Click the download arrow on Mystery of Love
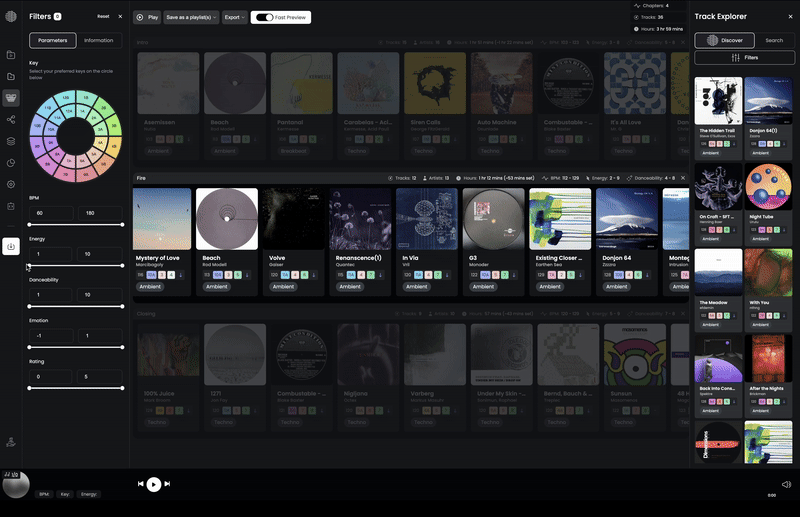 181,275
